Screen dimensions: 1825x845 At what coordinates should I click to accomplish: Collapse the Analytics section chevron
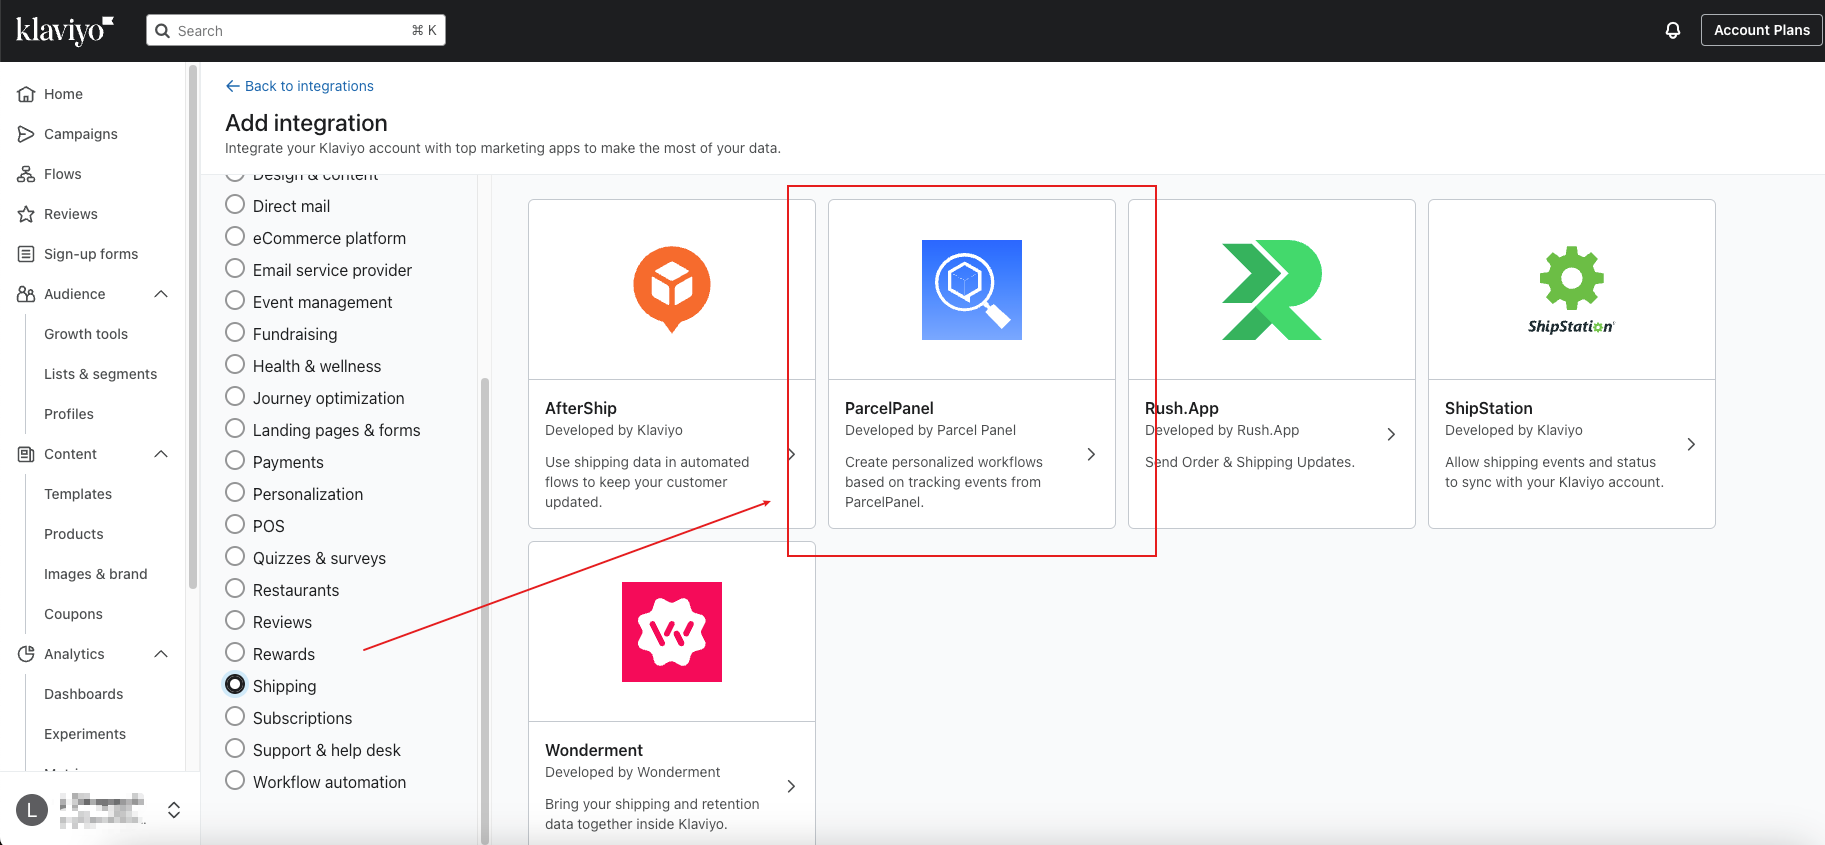point(161,654)
